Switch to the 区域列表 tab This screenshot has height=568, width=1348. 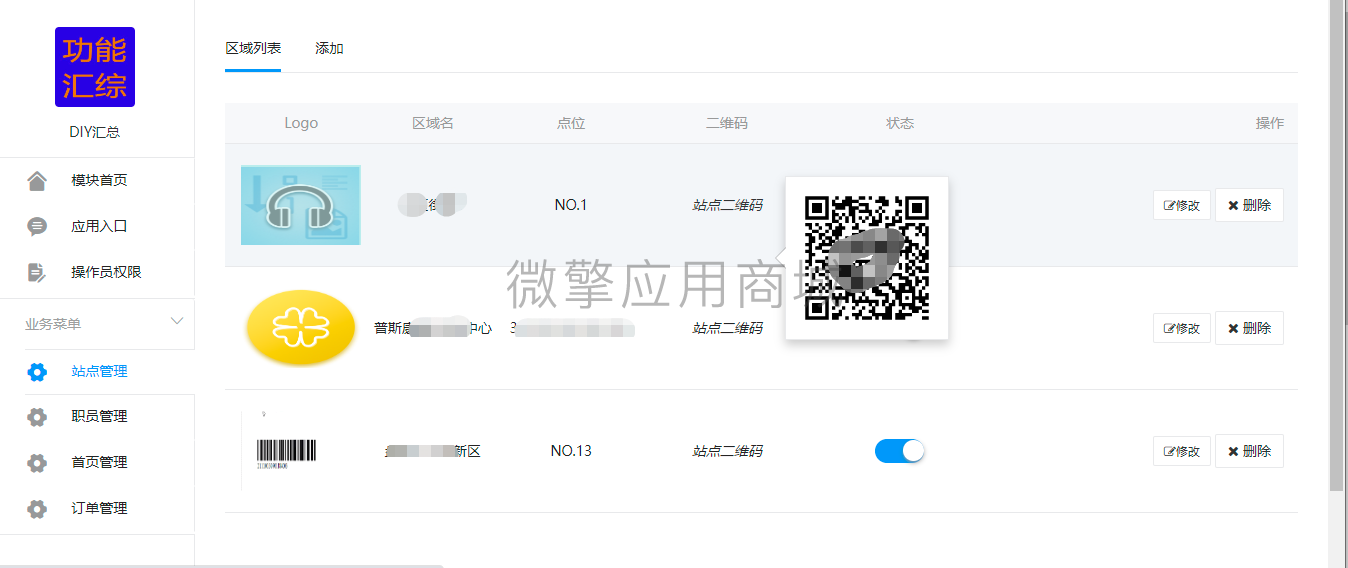point(253,48)
